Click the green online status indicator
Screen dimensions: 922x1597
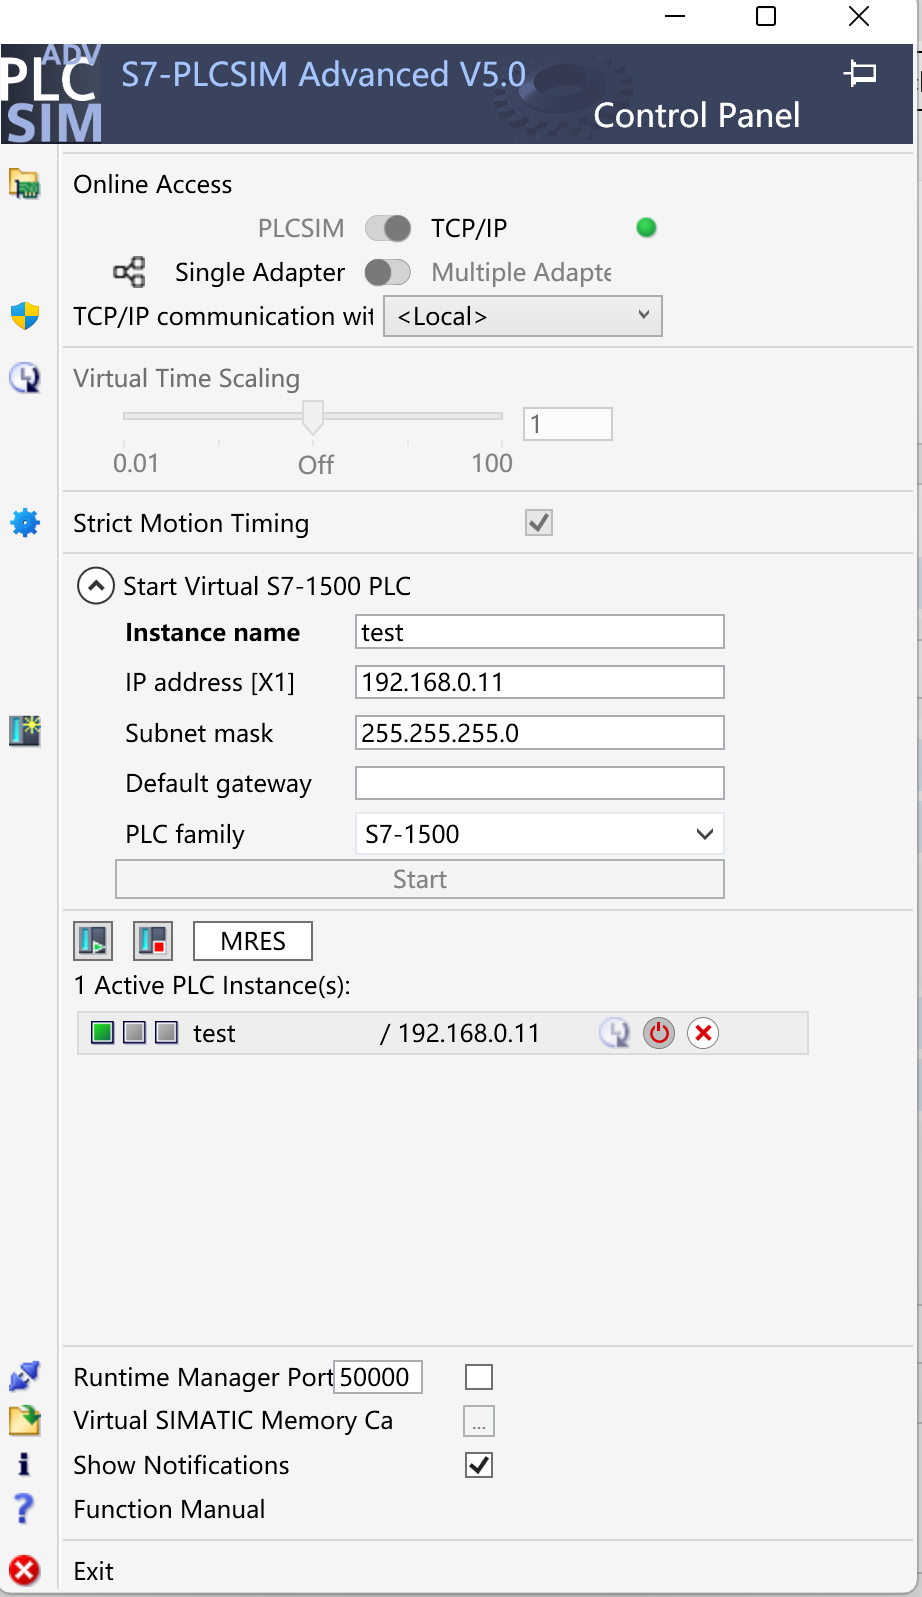pyautogui.click(x=646, y=228)
